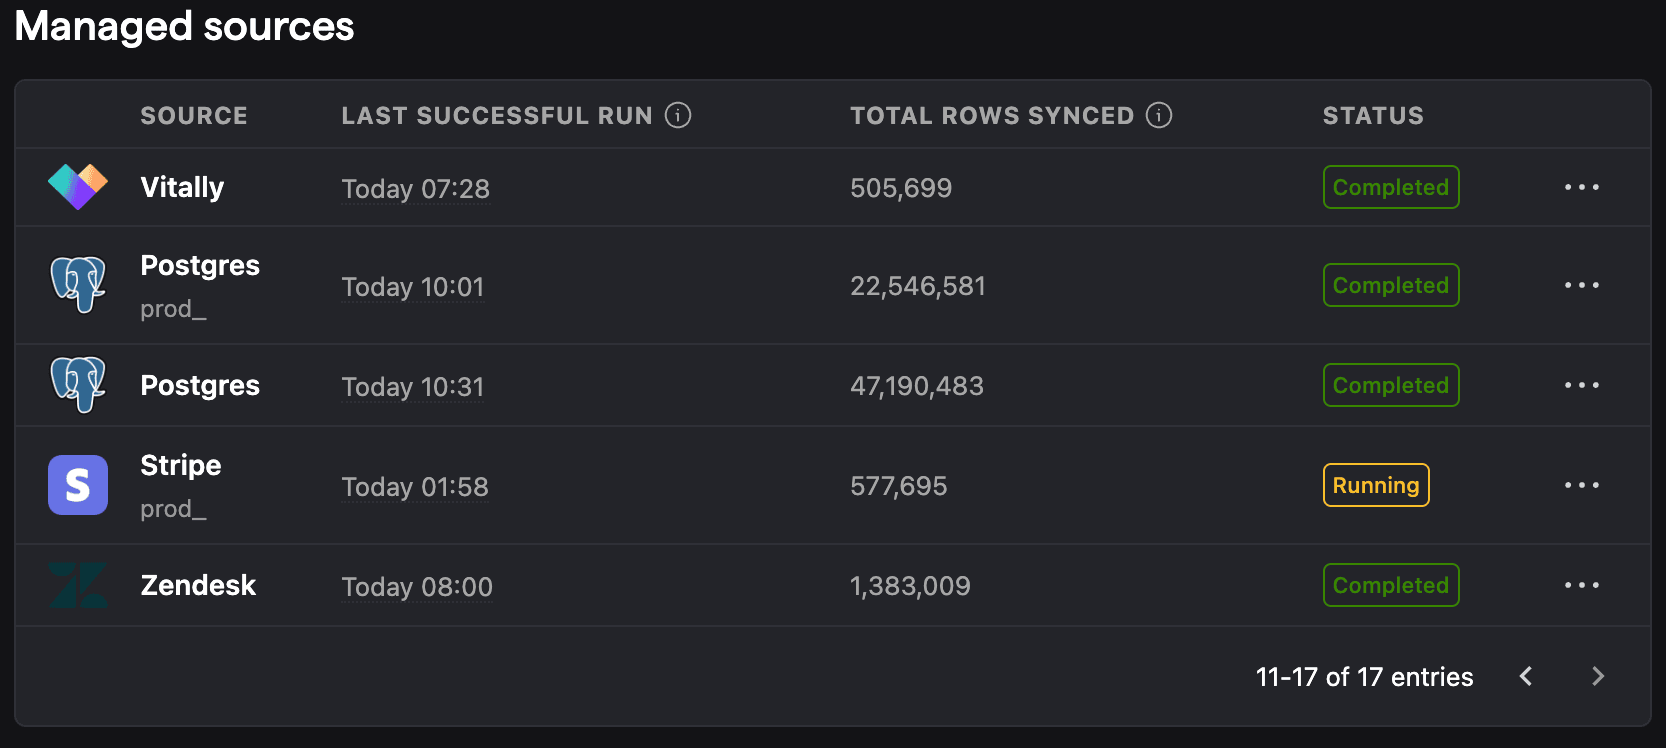
Task: Click the 'Today 10:31' last run time
Action: 413,387
